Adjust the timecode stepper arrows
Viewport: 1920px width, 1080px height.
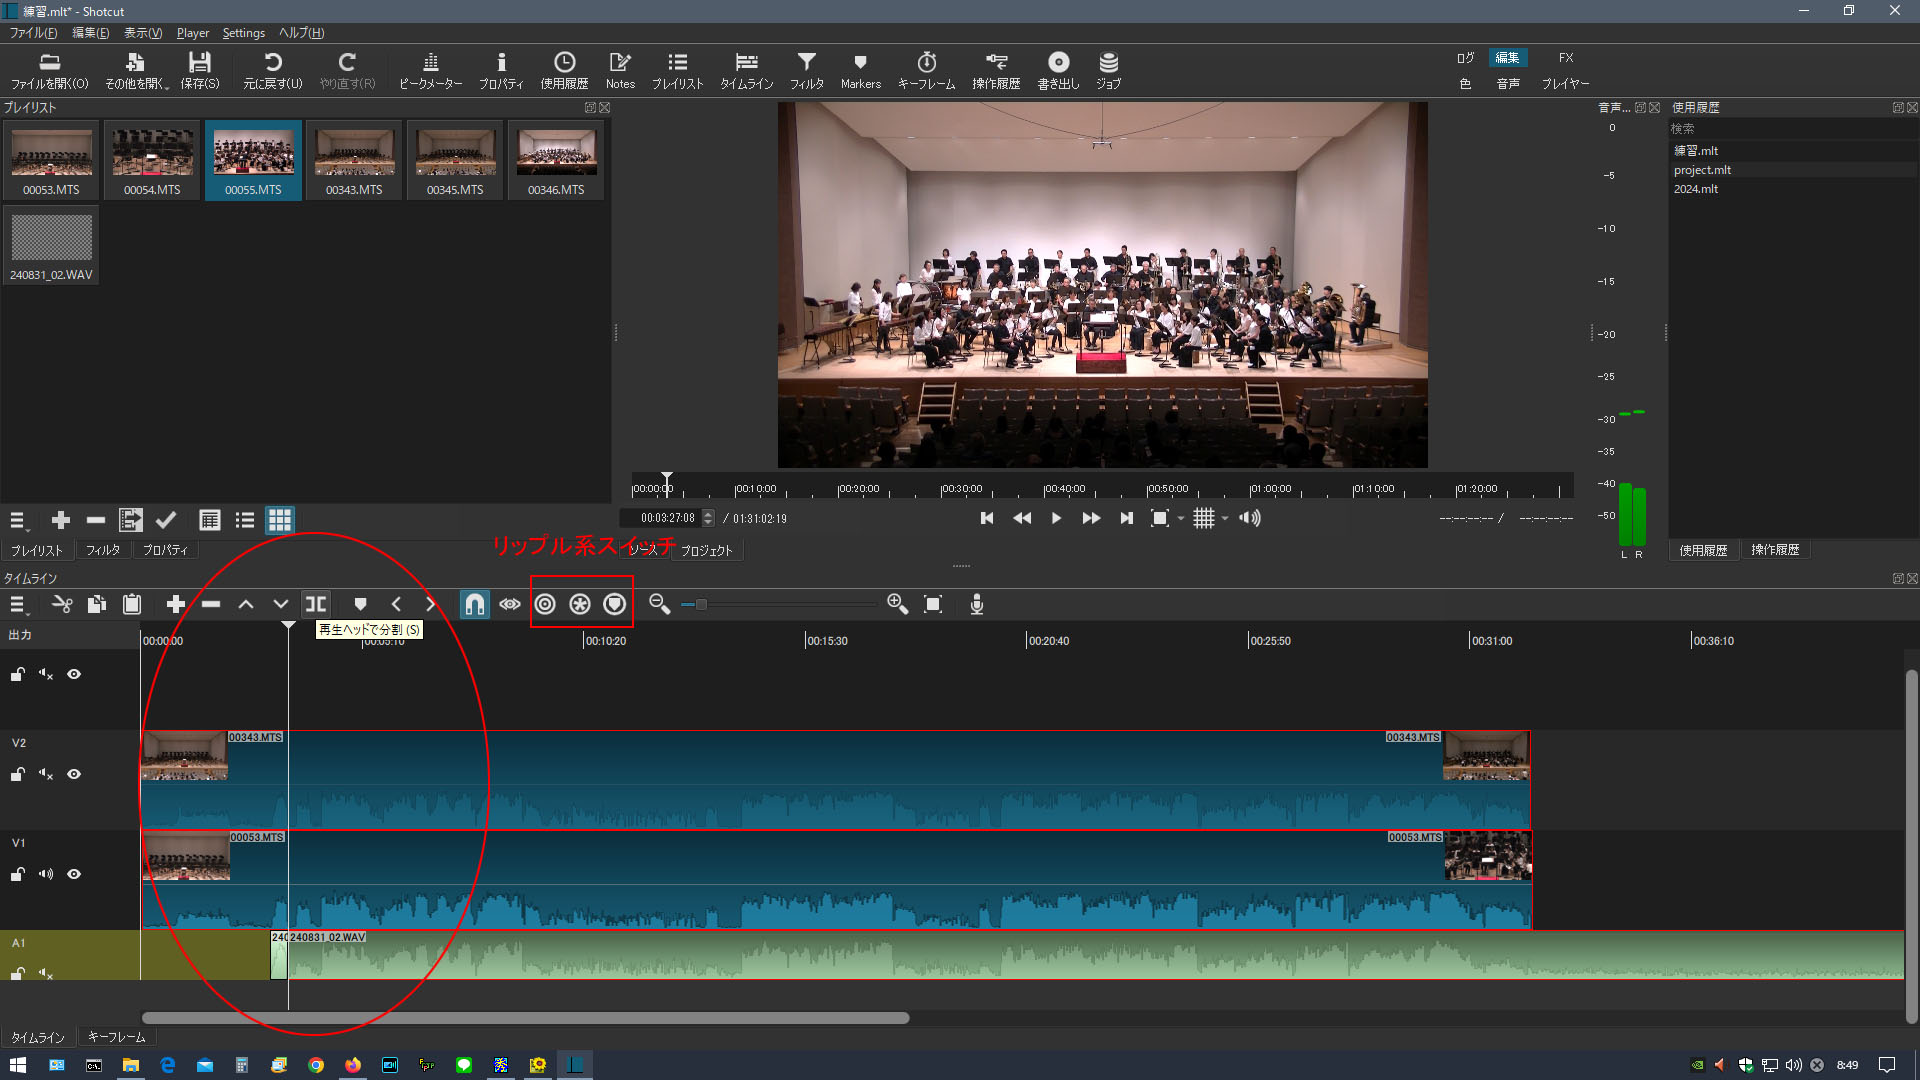click(x=708, y=518)
